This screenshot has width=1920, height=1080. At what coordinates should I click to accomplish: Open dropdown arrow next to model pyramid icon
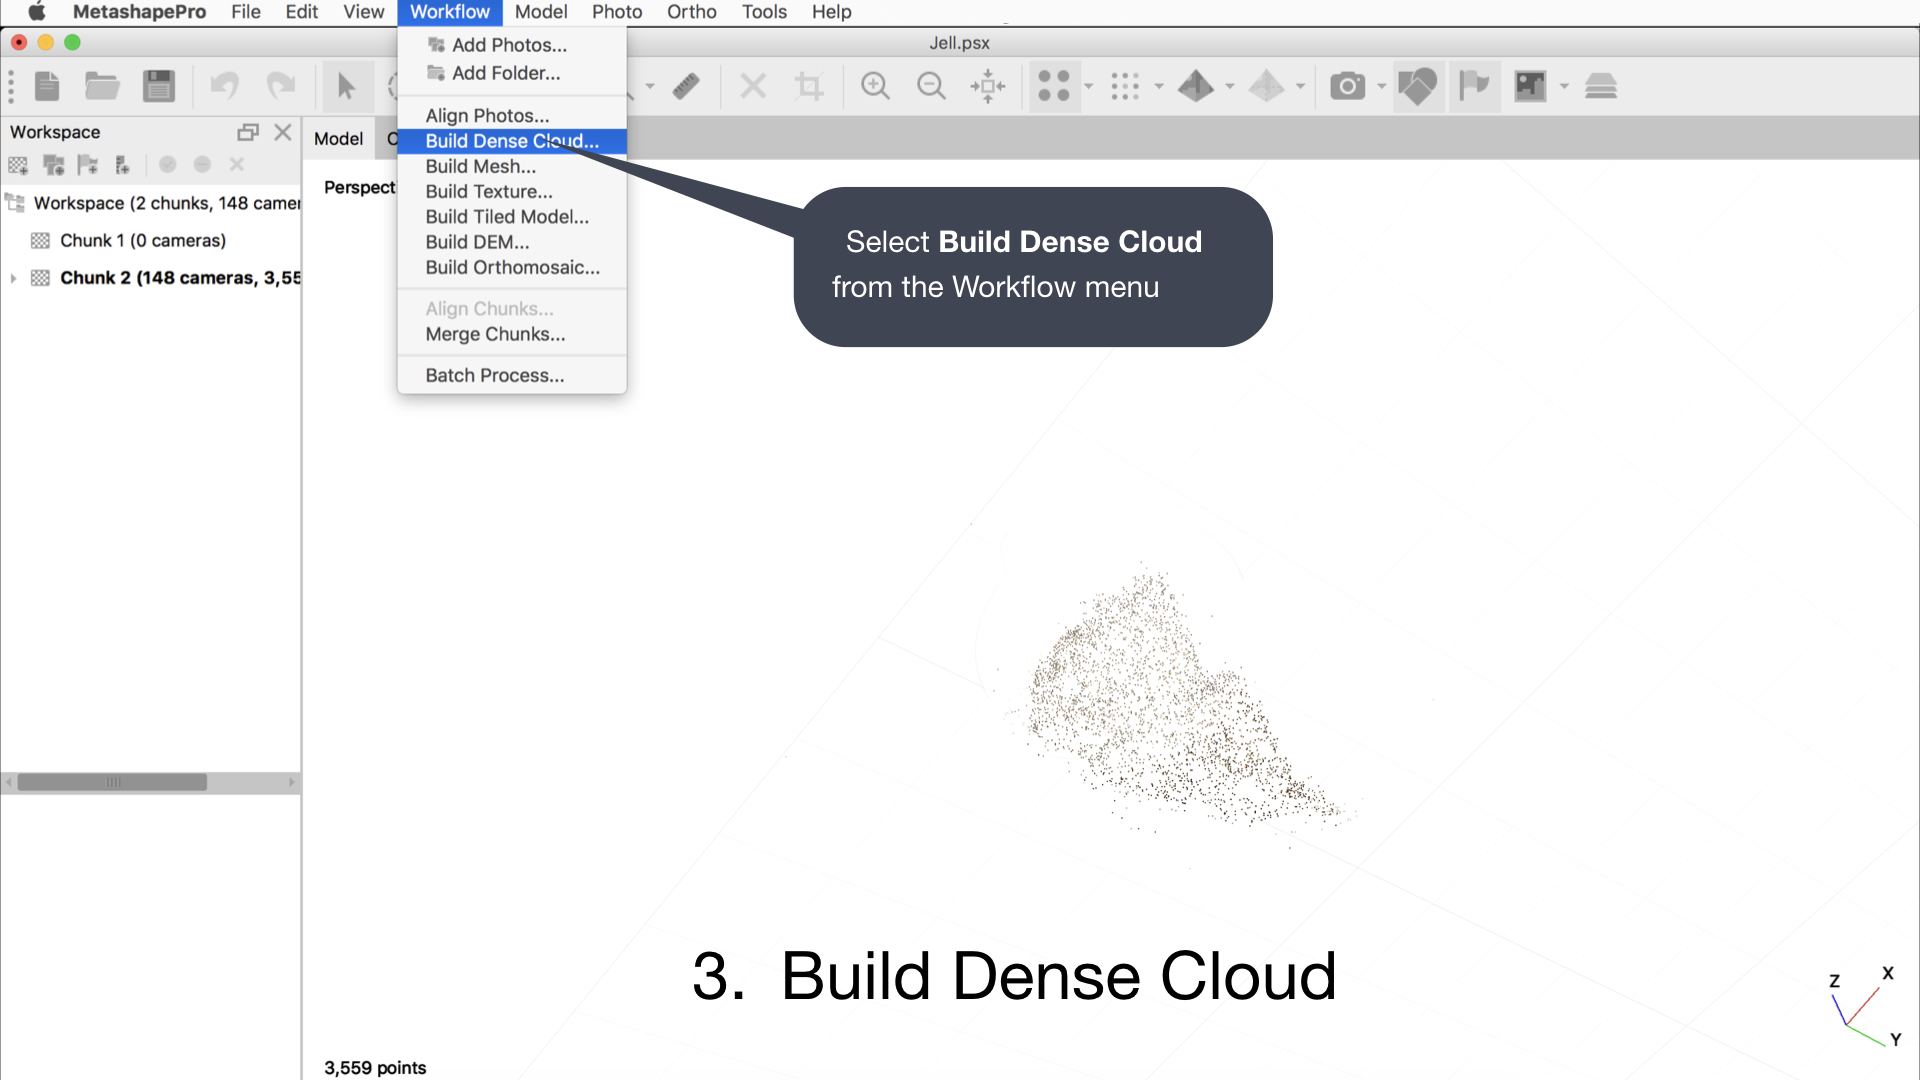coord(1230,86)
